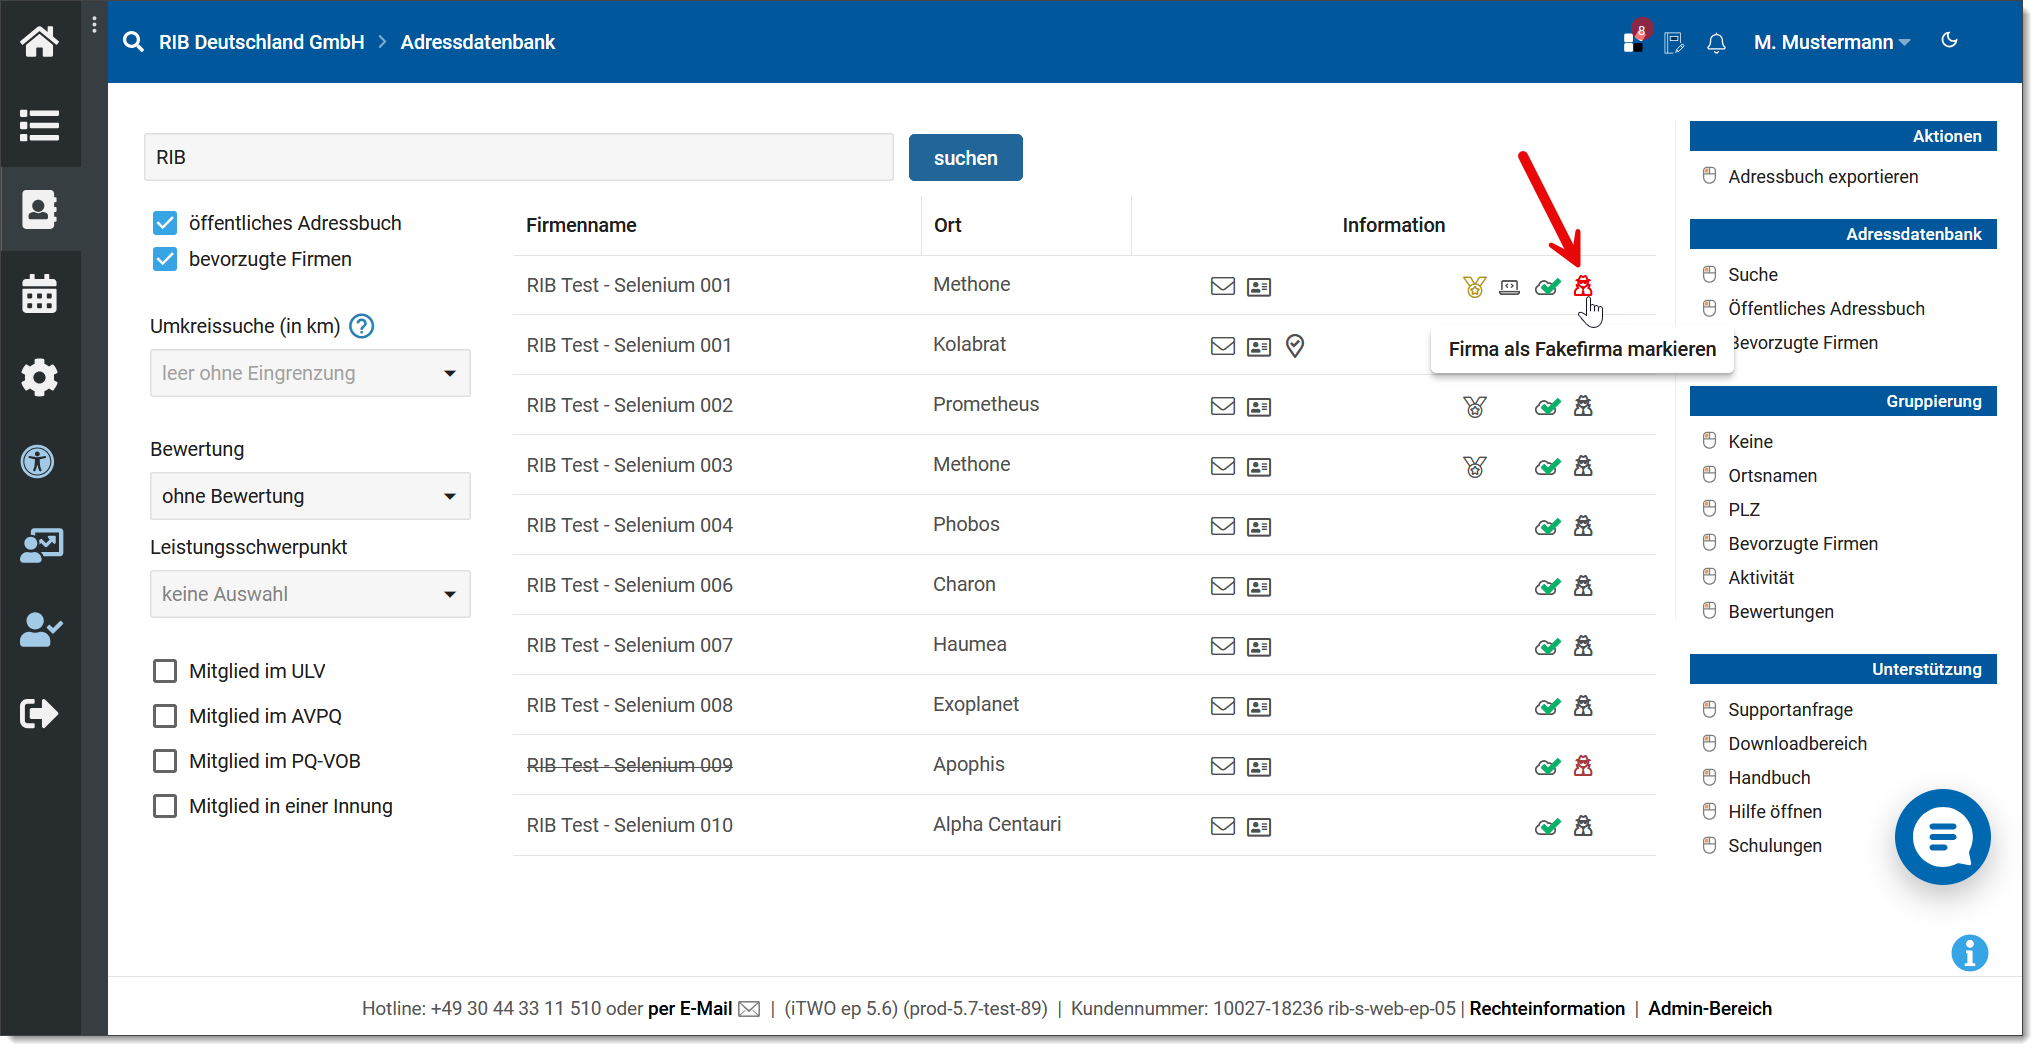
Task: Check Mitglied im PQ-VOB option
Action: [x=165, y=761]
